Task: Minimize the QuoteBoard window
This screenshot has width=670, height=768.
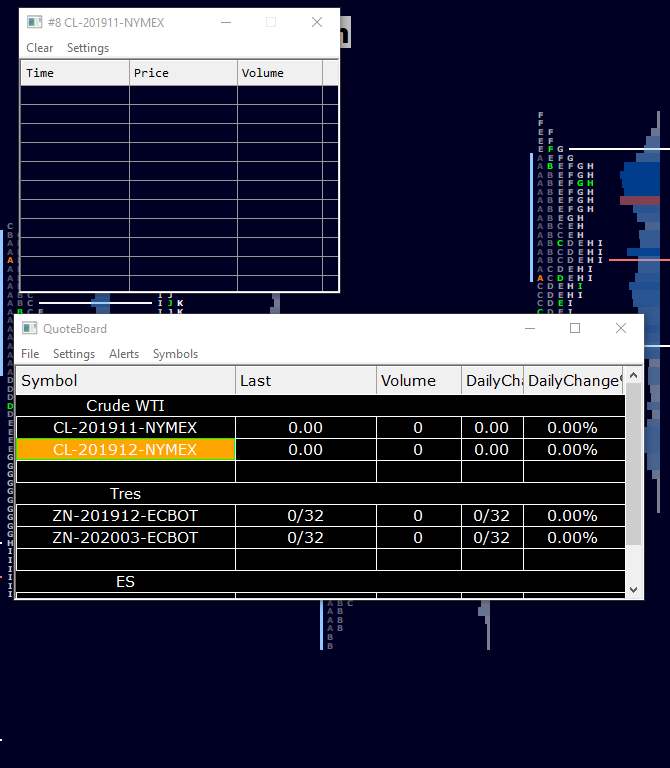Action: (530, 328)
